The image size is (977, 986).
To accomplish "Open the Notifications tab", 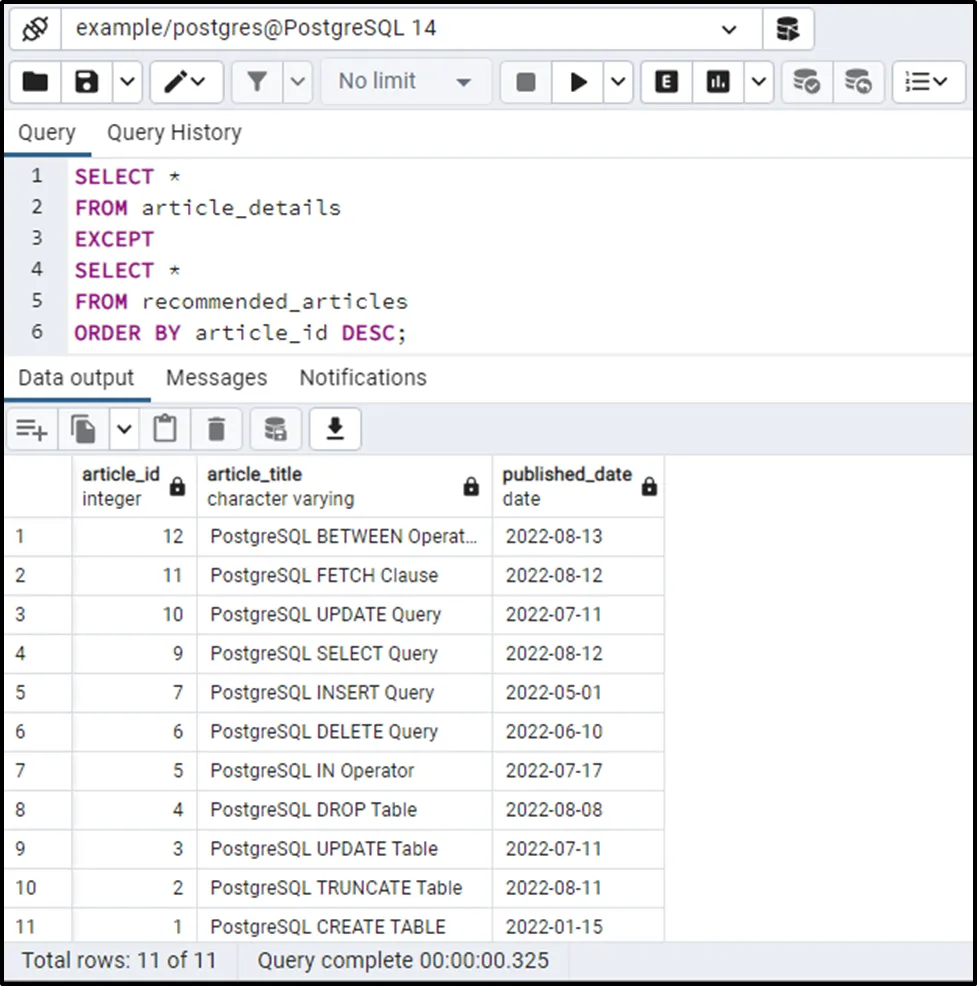I will click(x=363, y=378).
